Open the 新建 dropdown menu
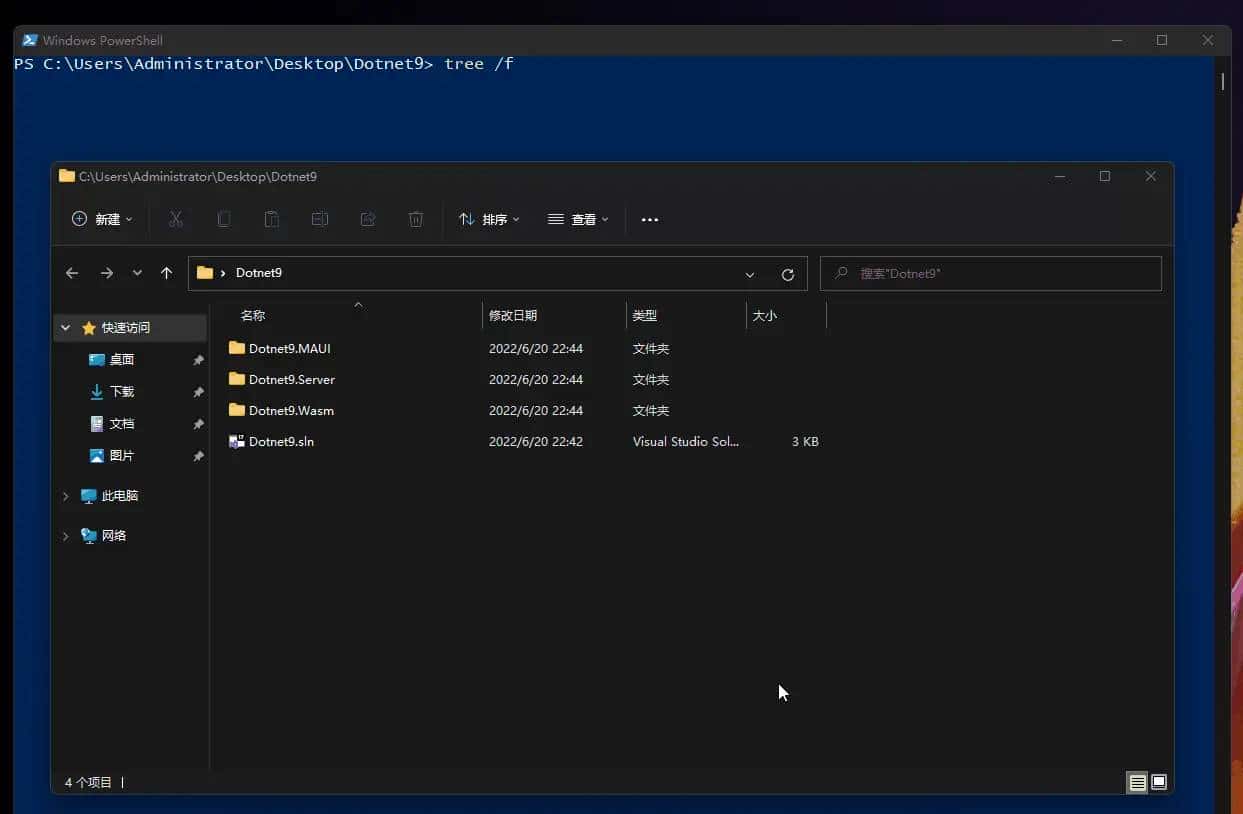The width and height of the screenshot is (1243, 814). [x=101, y=219]
